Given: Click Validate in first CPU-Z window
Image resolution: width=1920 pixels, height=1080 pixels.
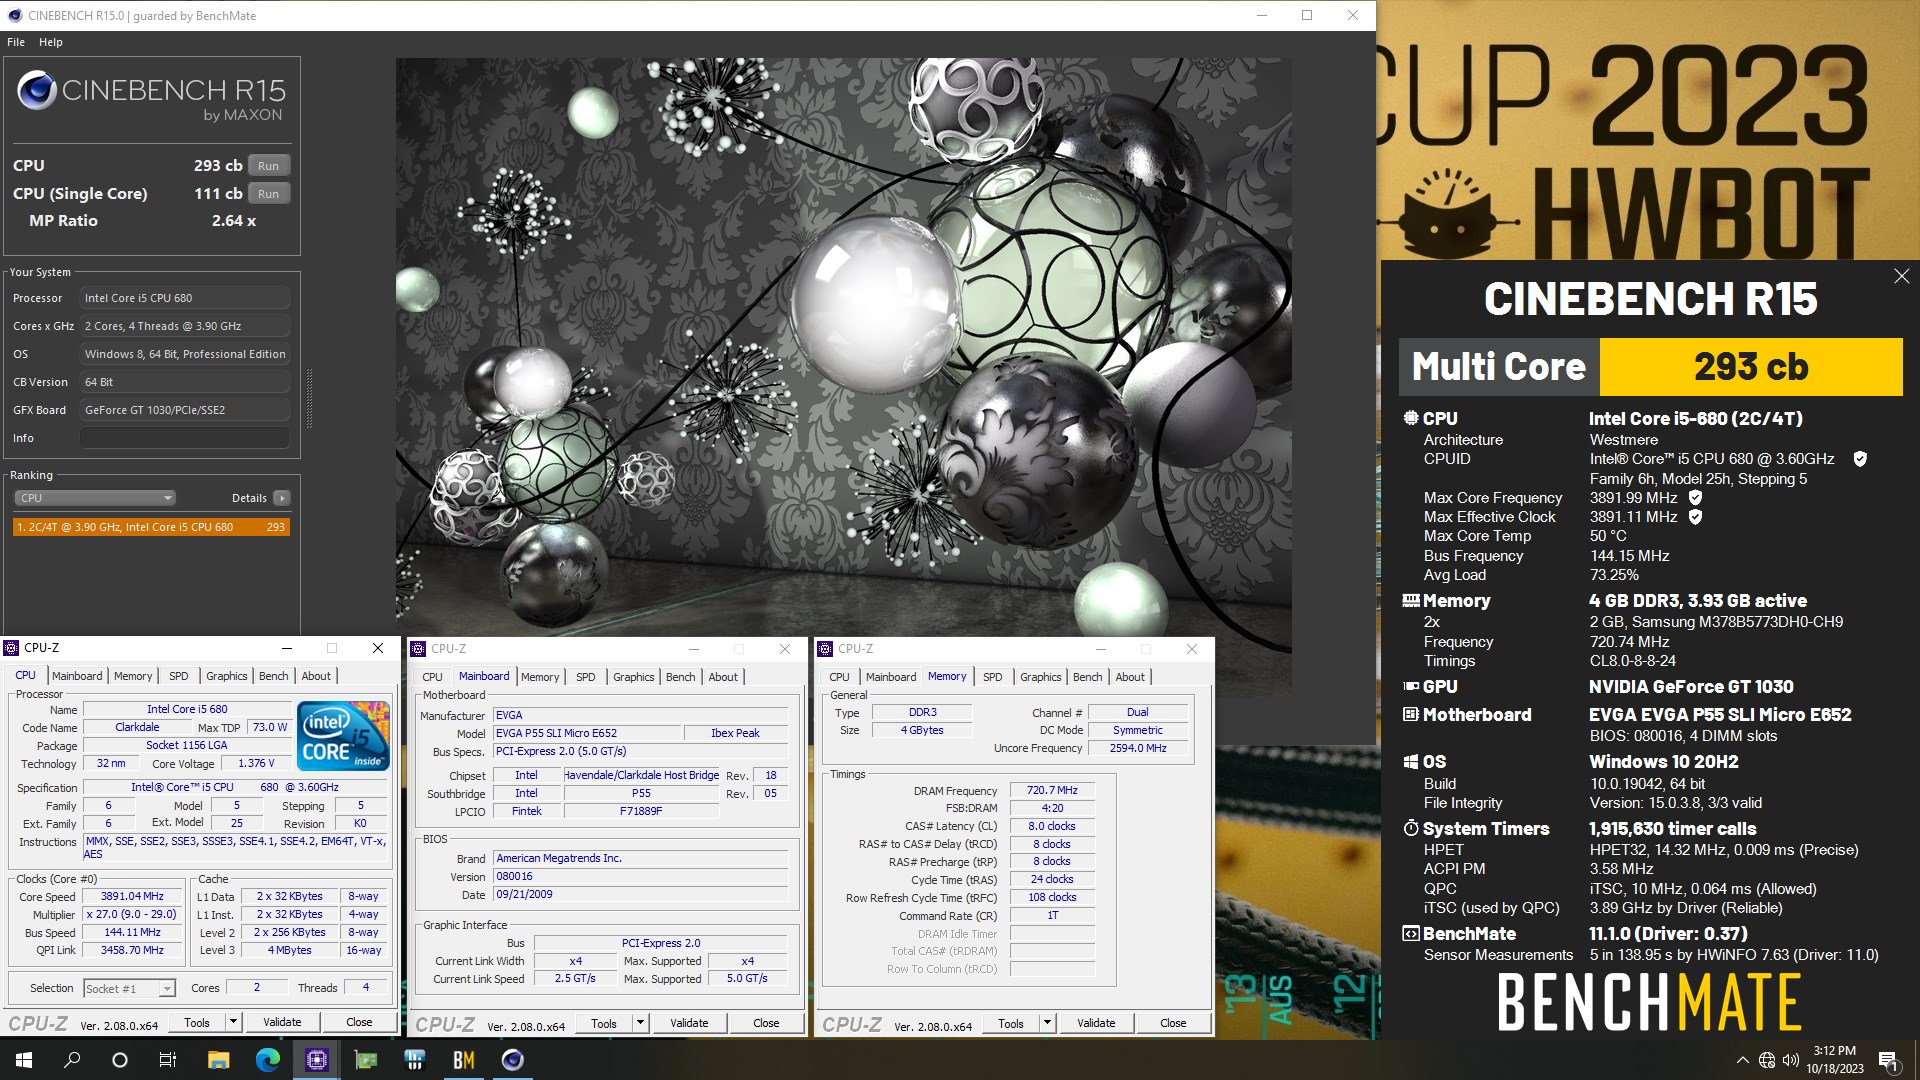Looking at the screenshot, I should 282,1022.
